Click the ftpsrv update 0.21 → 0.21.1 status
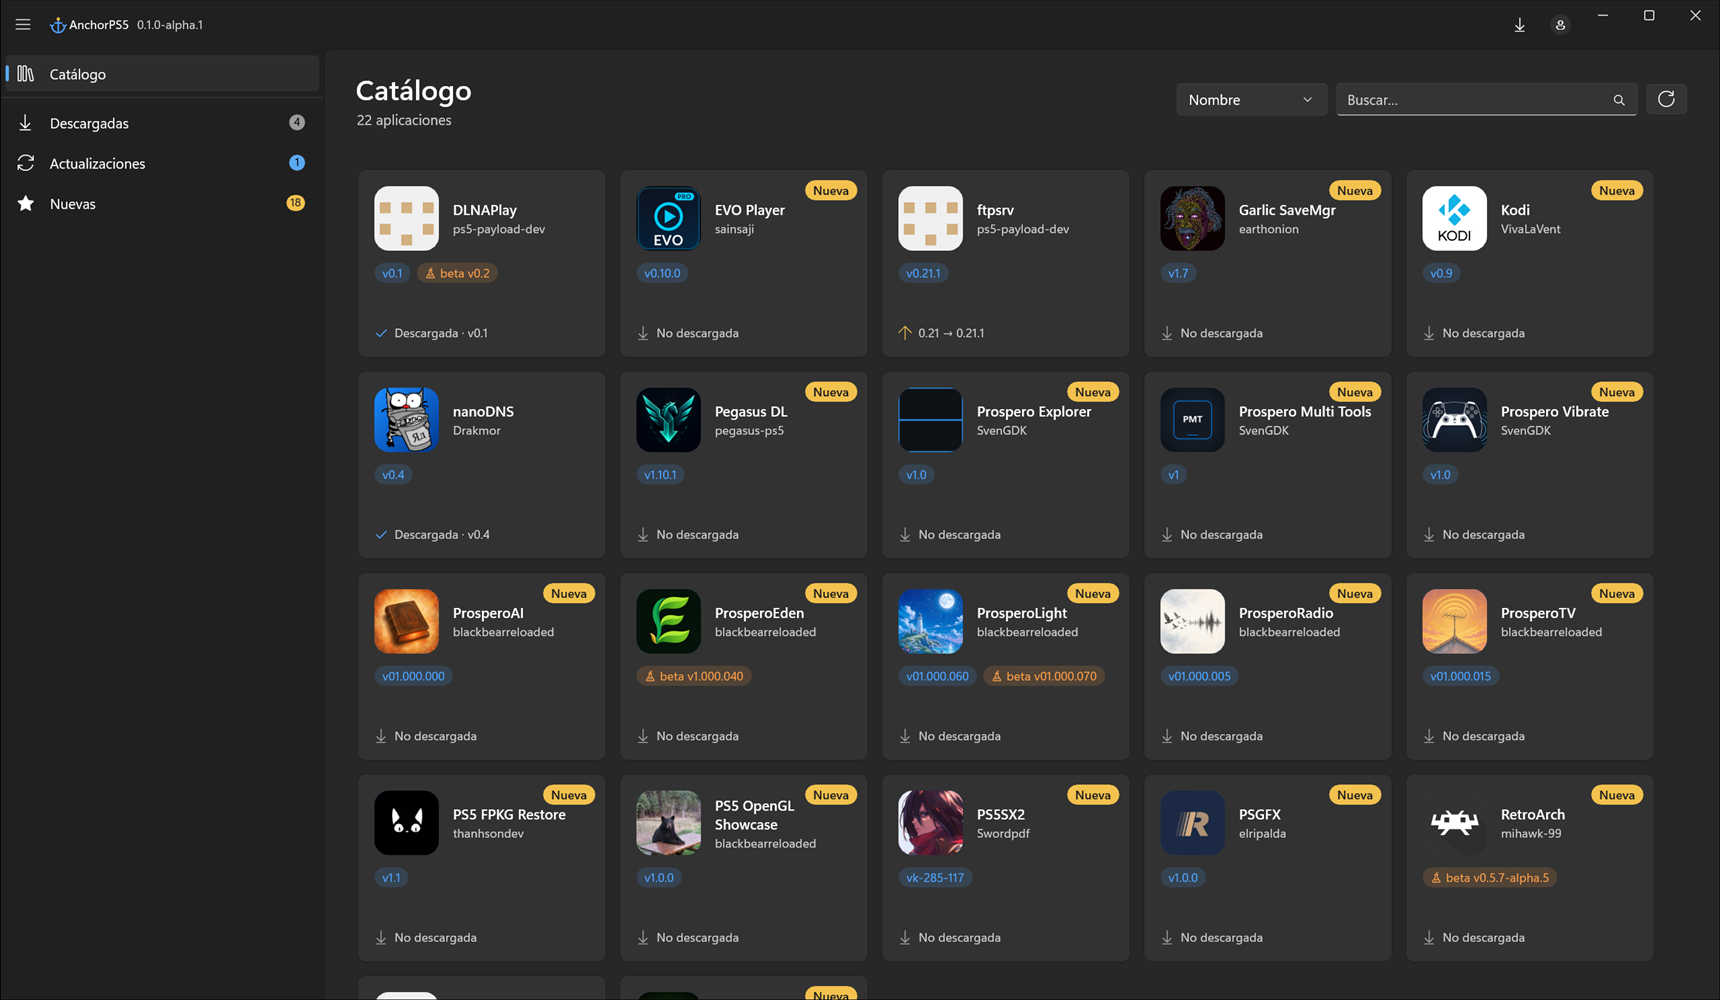The width and height of the screenshot is (1720, 1000). click(942, 333)
